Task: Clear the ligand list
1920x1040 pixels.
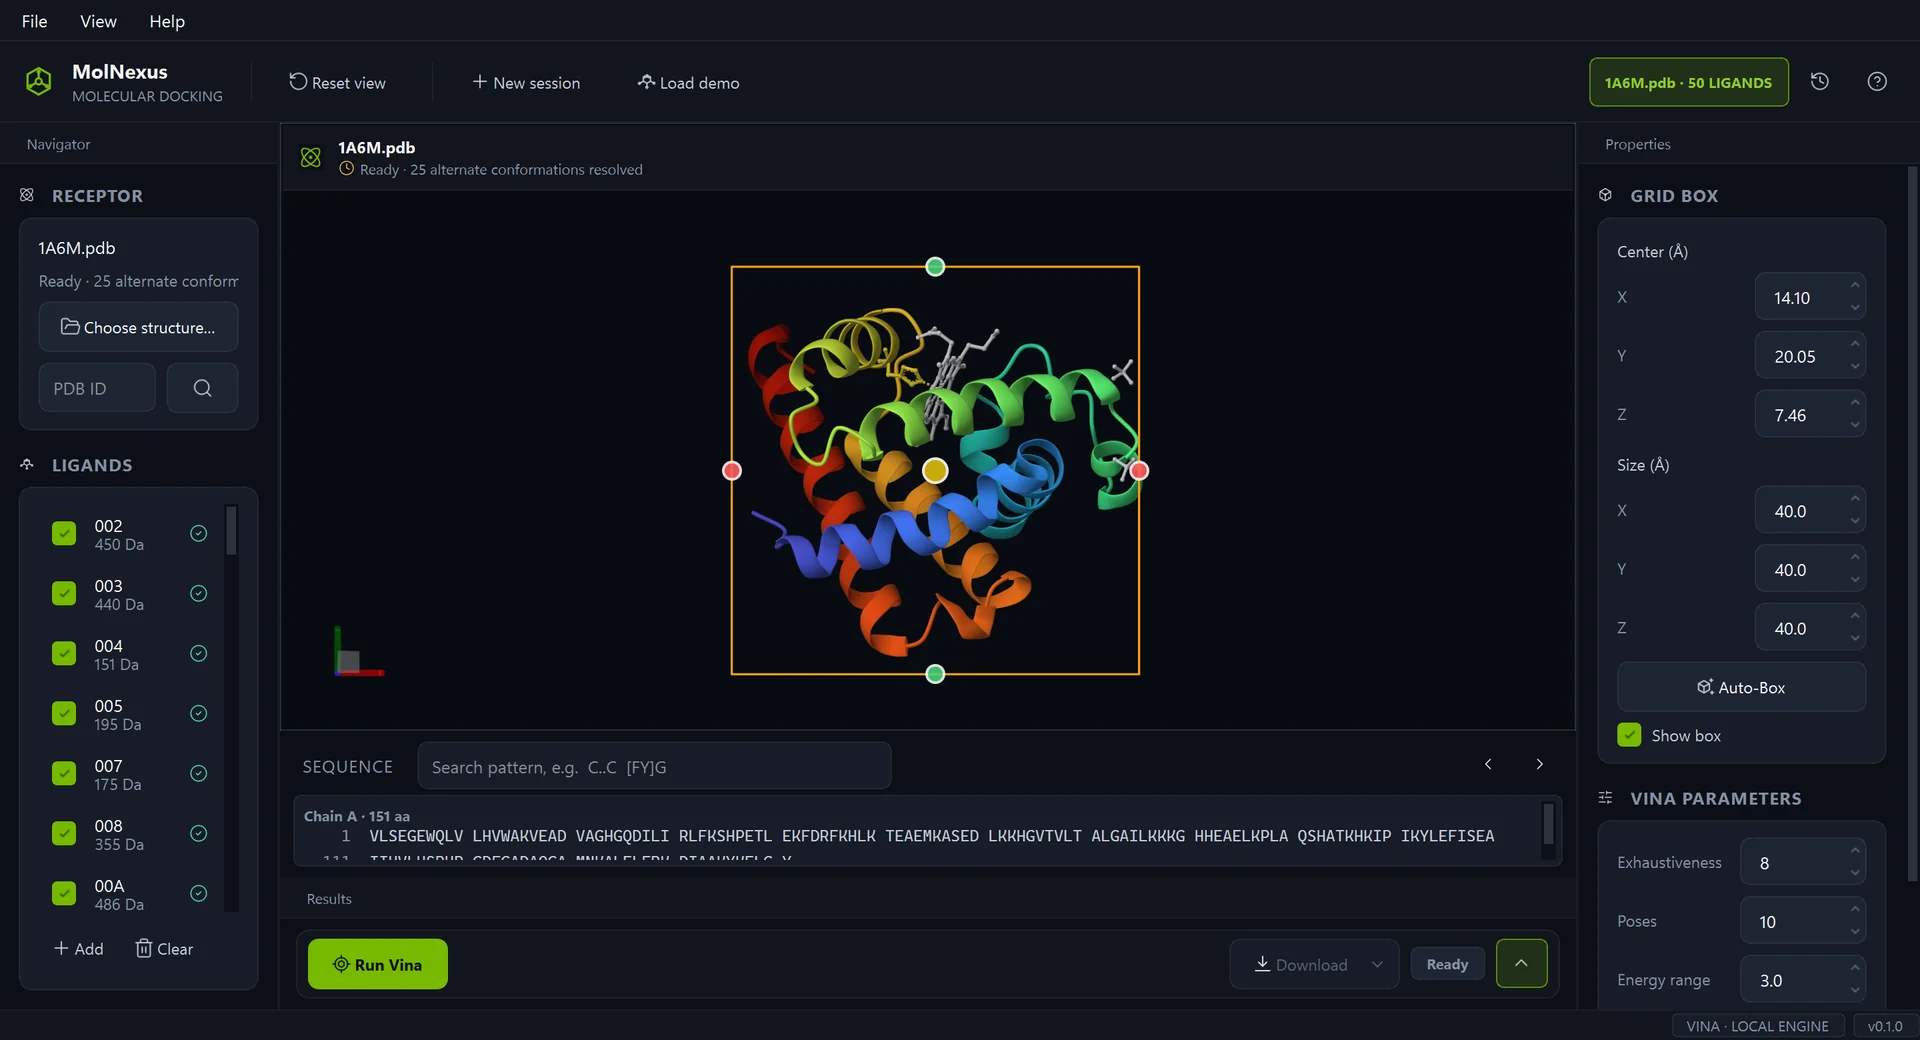Action: tap(164, 948)
